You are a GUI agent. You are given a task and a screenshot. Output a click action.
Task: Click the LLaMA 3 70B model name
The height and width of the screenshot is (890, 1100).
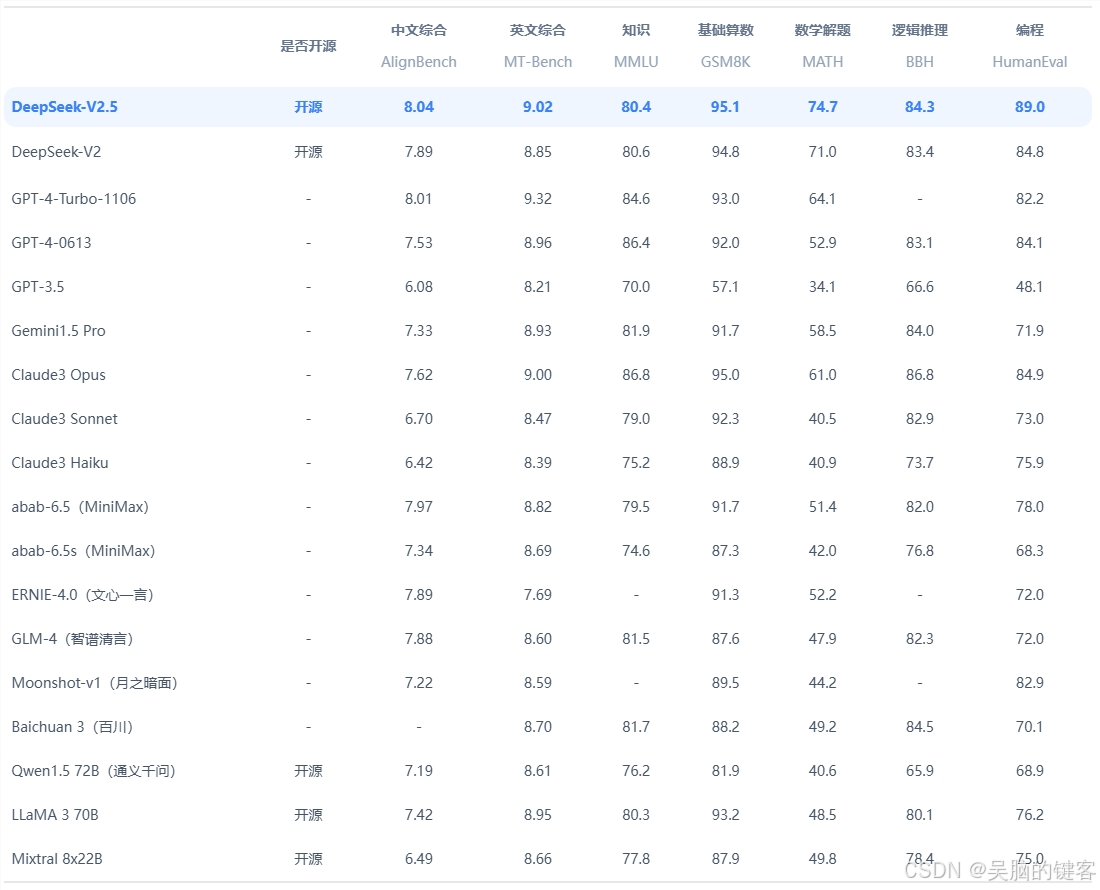(55, 815)
